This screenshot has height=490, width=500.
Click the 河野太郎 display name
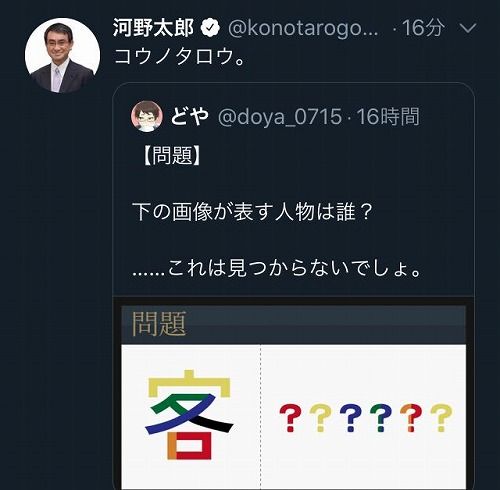[x=153, y=28]
